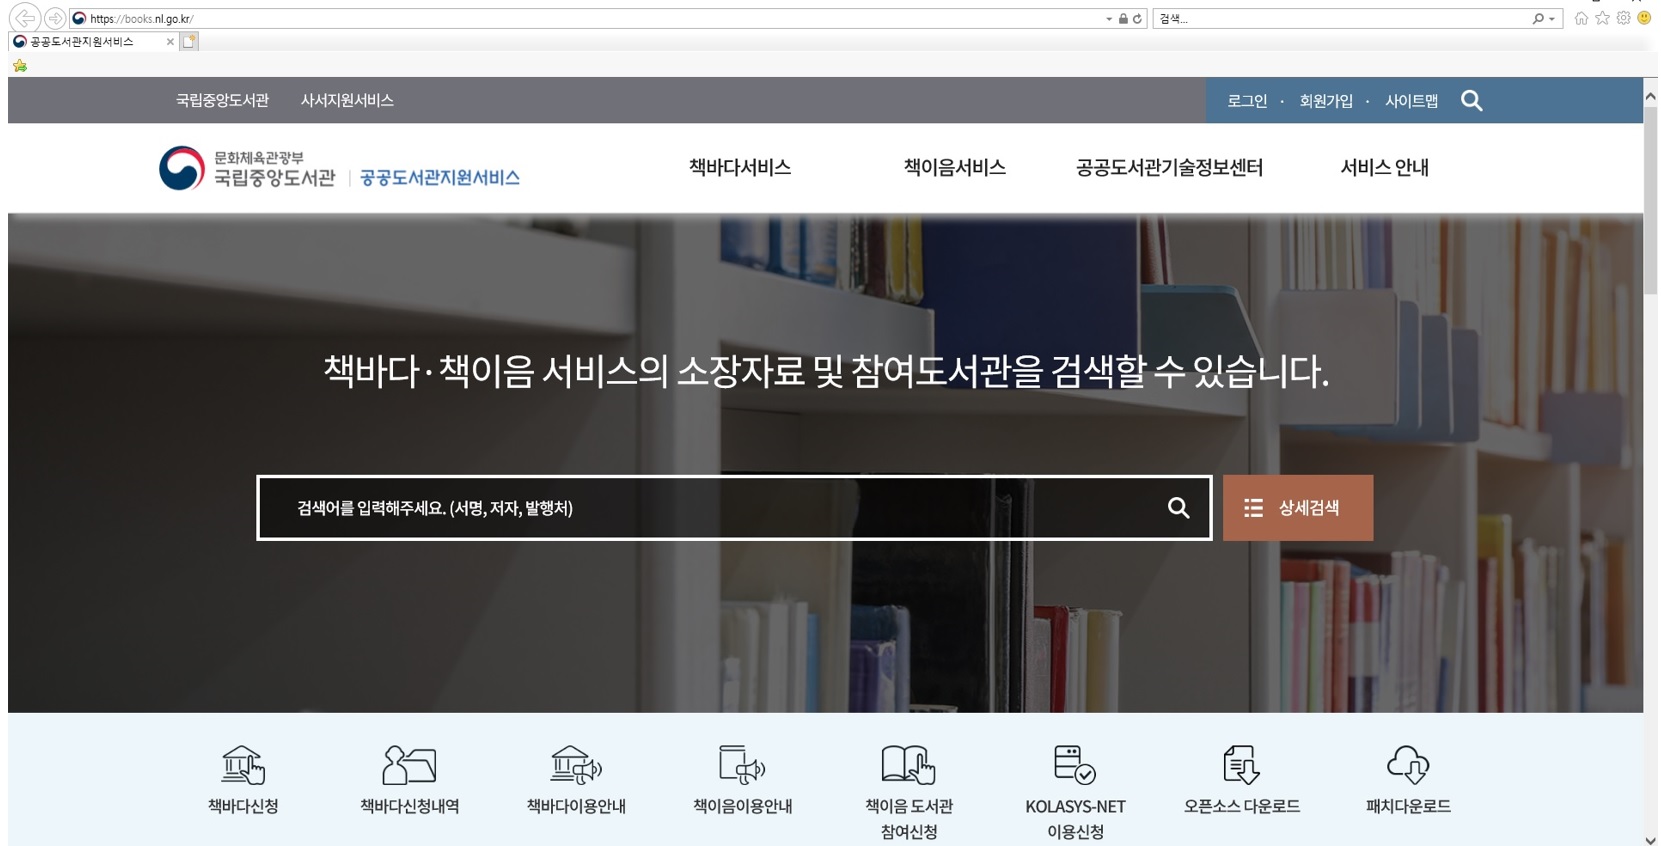The image size is (1661, 846).
Task: Click the 국립중앙도서관 logo emblem
Action: [x=181, y=168]
